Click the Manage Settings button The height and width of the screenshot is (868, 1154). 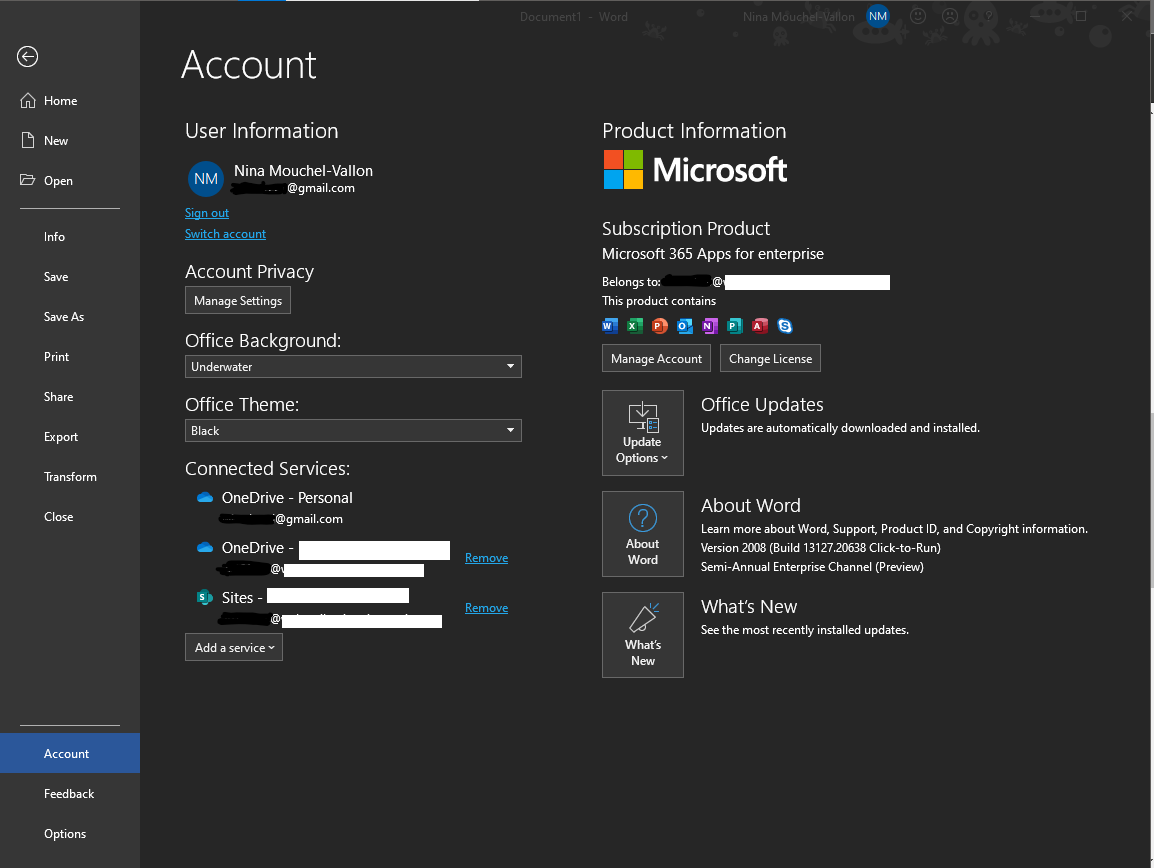pos(238,300)
